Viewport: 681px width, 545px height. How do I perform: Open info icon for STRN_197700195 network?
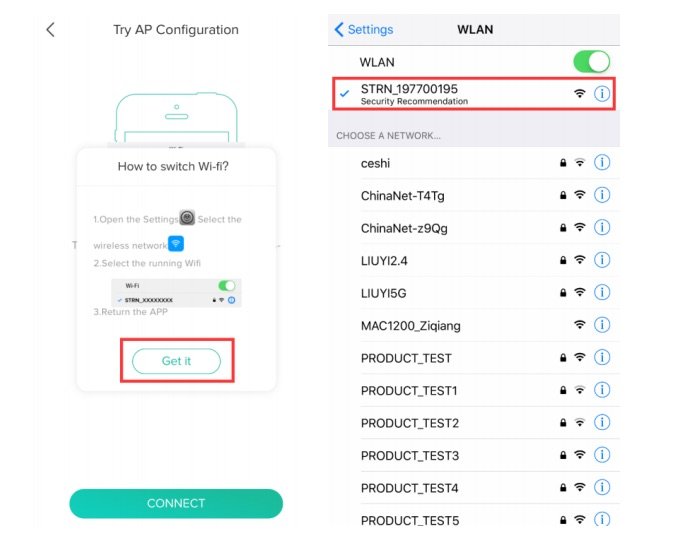[x=602, y=93]
